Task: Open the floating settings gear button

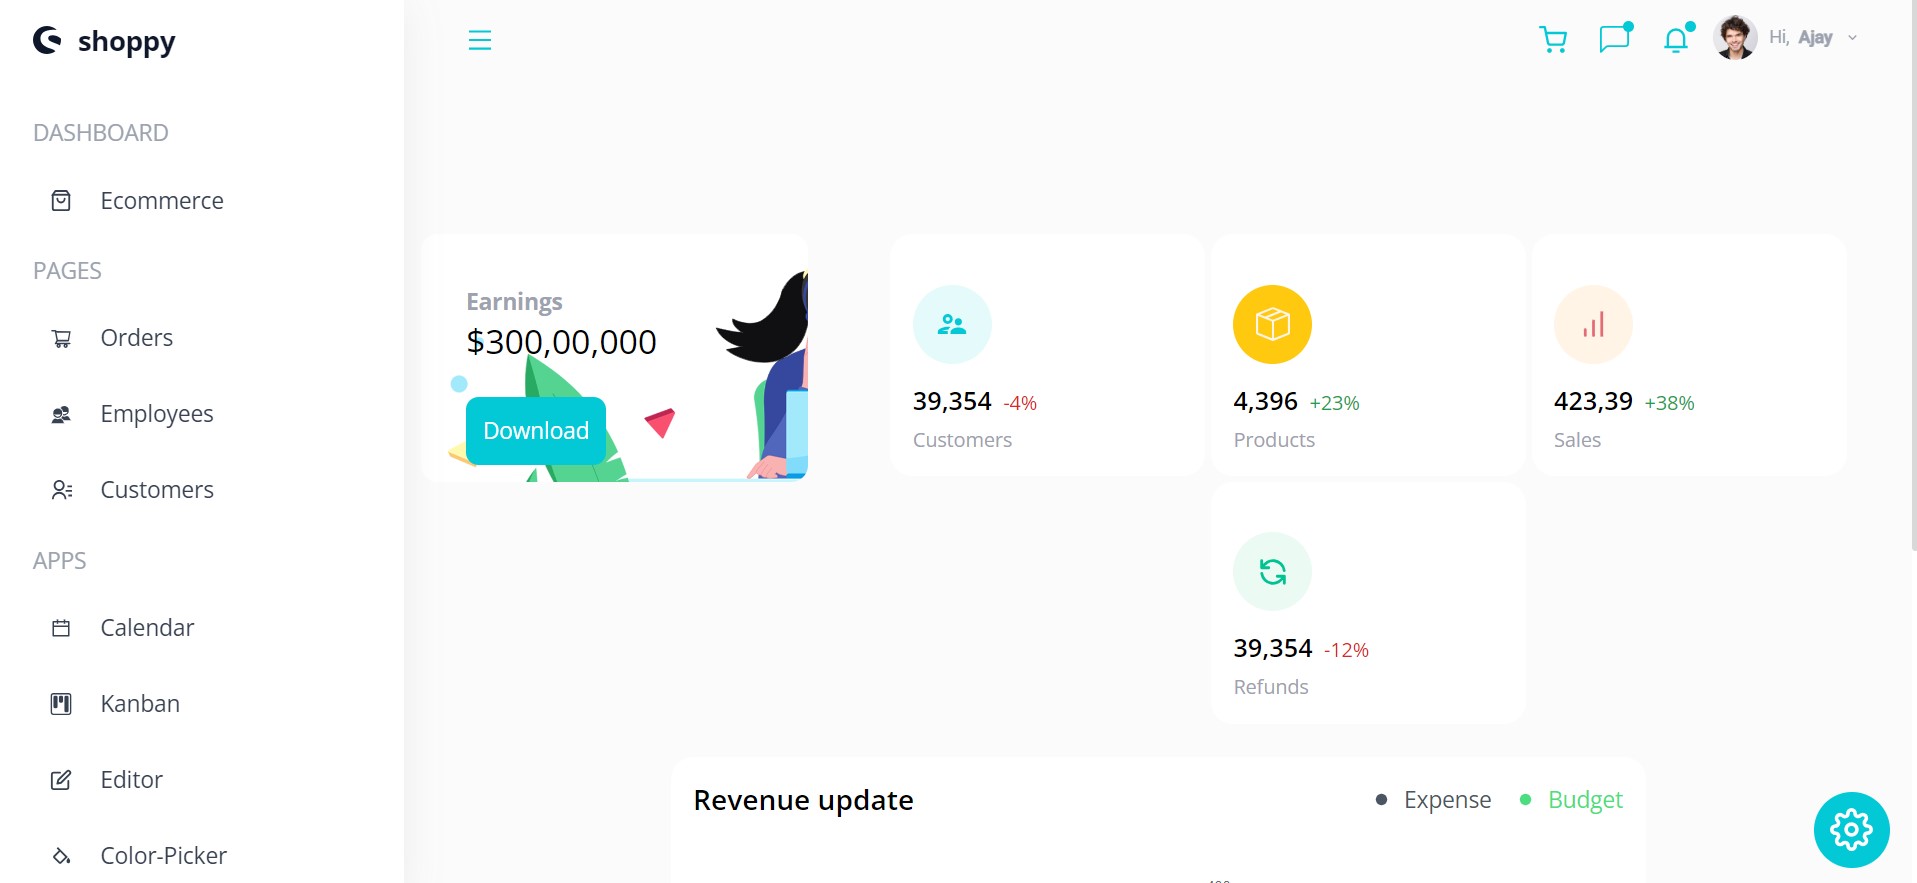Action: tap(1850, 828)
